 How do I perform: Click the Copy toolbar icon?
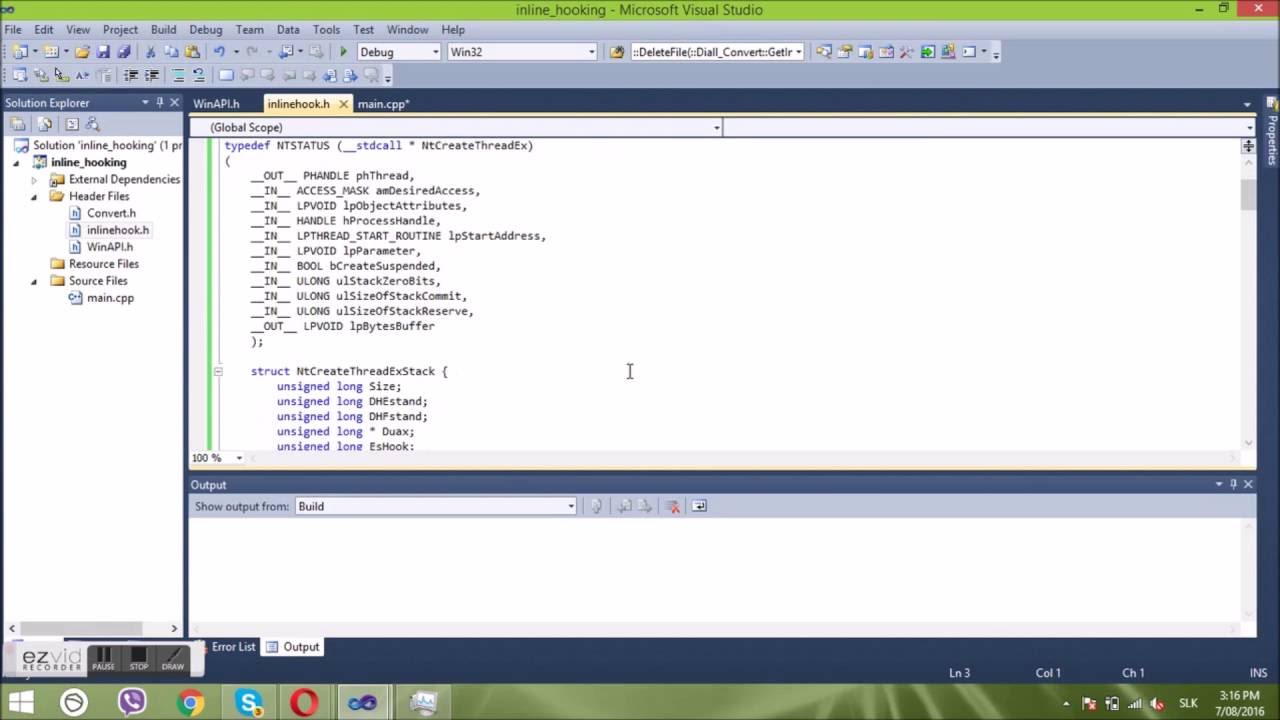pos(171,52)
